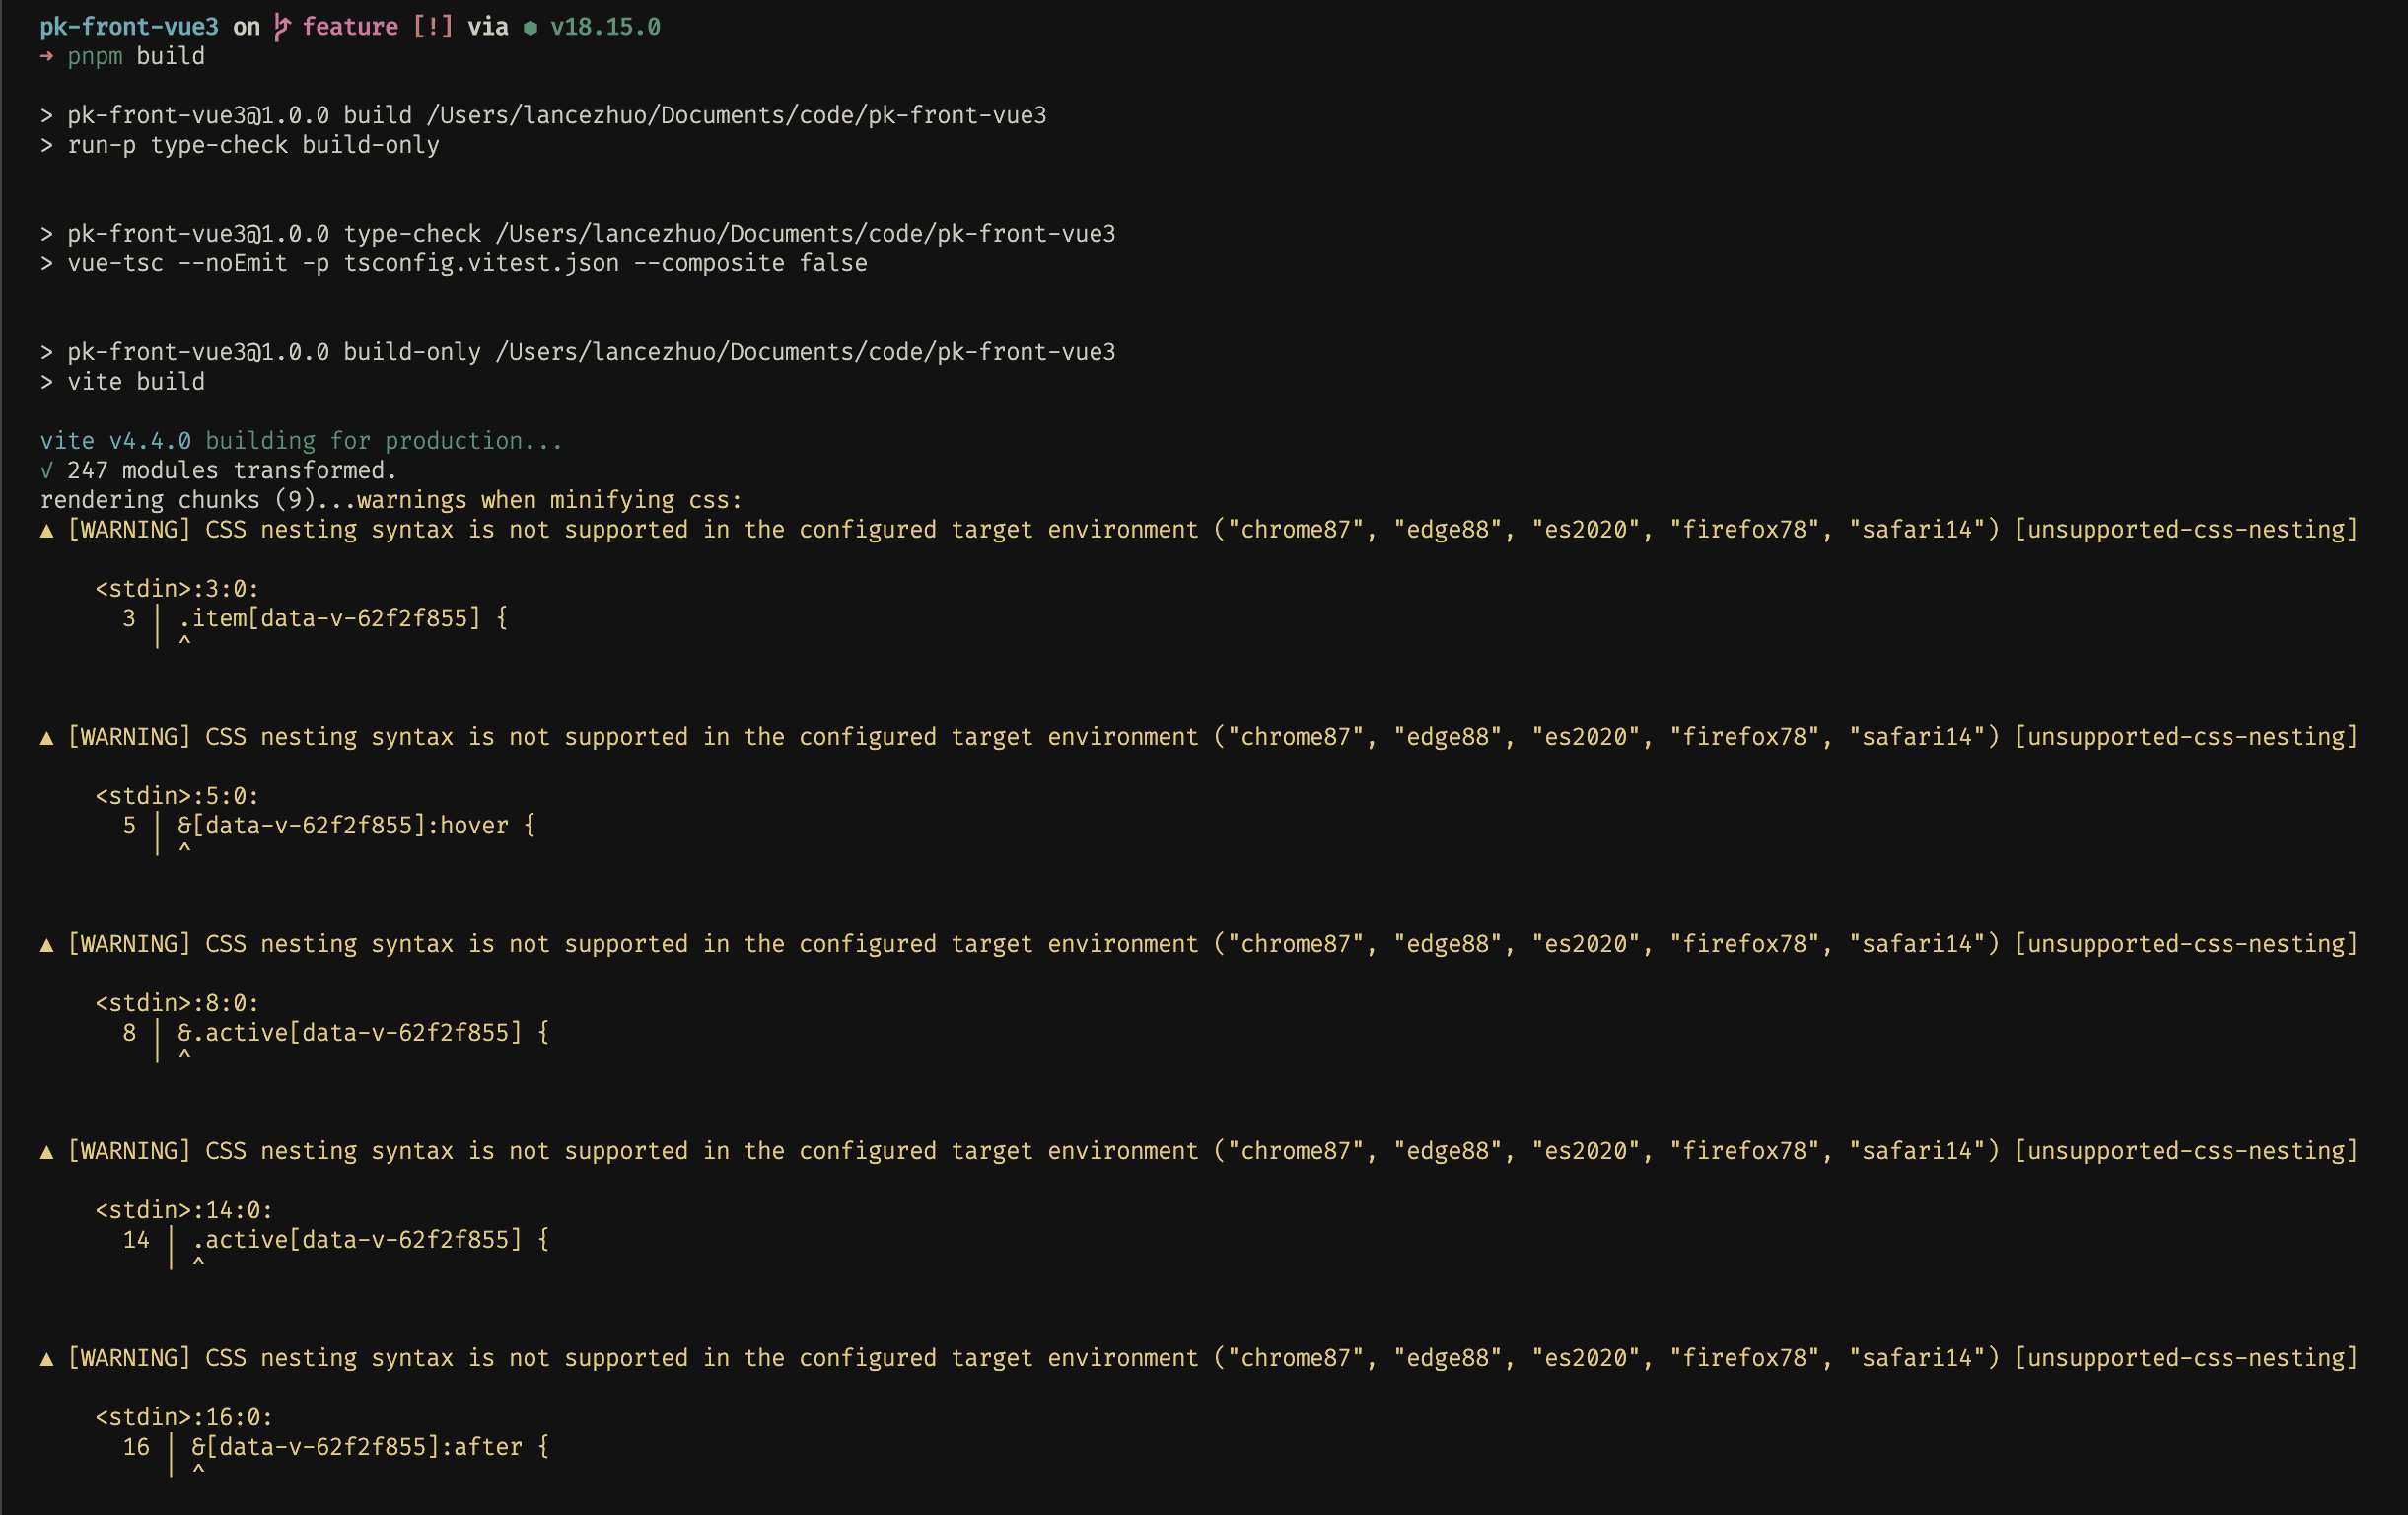
Task: Click the git branch icon before "feature"
Action: (282, 27)
